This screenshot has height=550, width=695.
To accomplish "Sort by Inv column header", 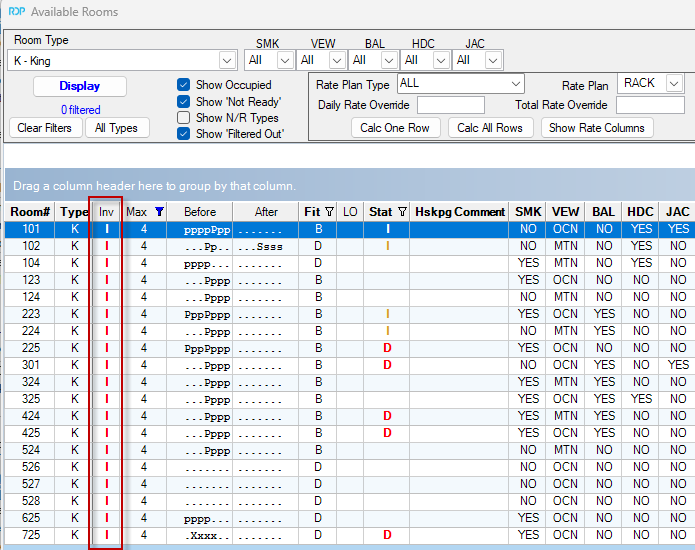I will pos(106,212).
